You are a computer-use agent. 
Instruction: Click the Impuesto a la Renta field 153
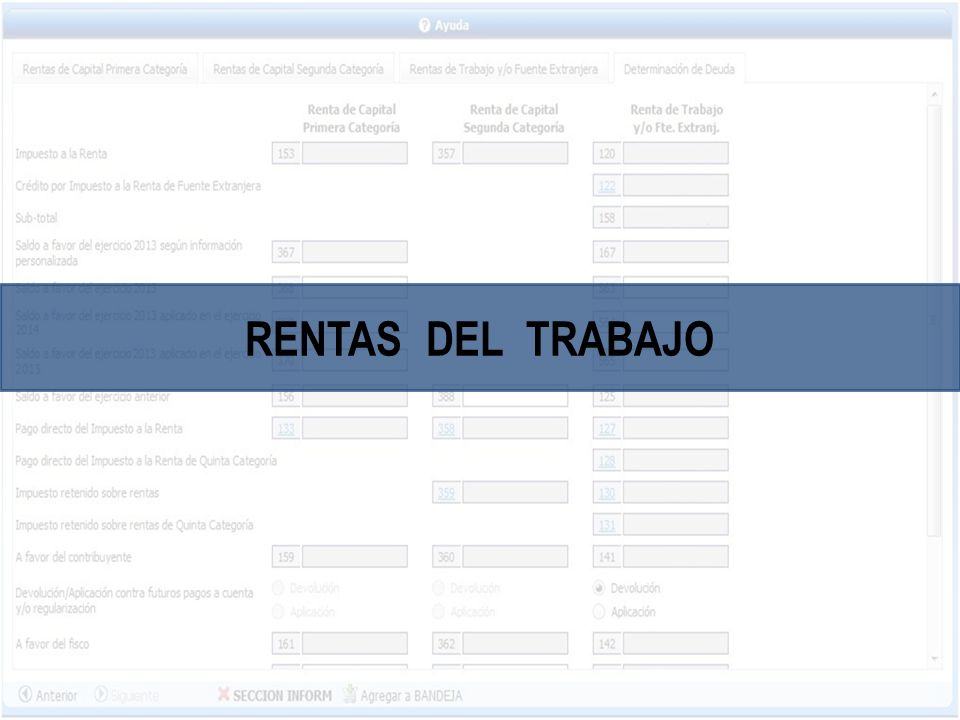pos(355,153)
